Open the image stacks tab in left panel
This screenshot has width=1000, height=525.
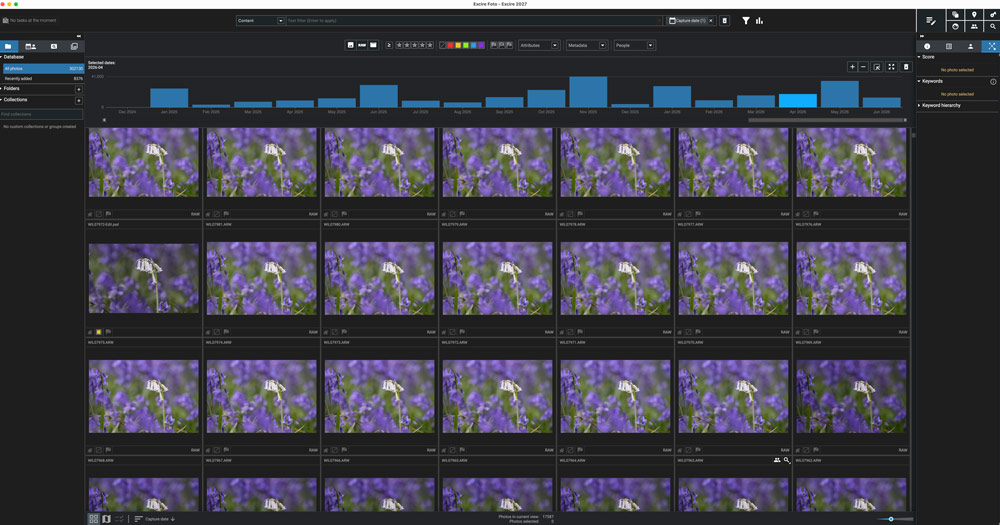(x=74, y=46)
